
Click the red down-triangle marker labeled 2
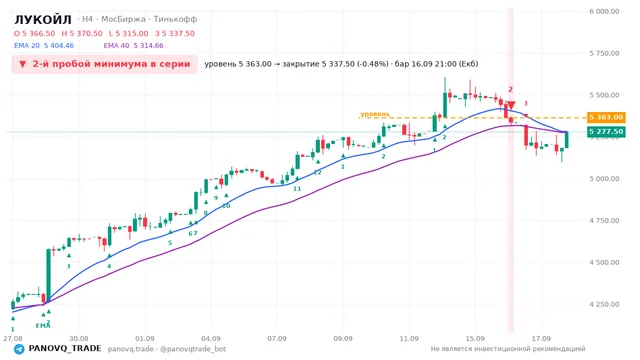click(511, 106)
